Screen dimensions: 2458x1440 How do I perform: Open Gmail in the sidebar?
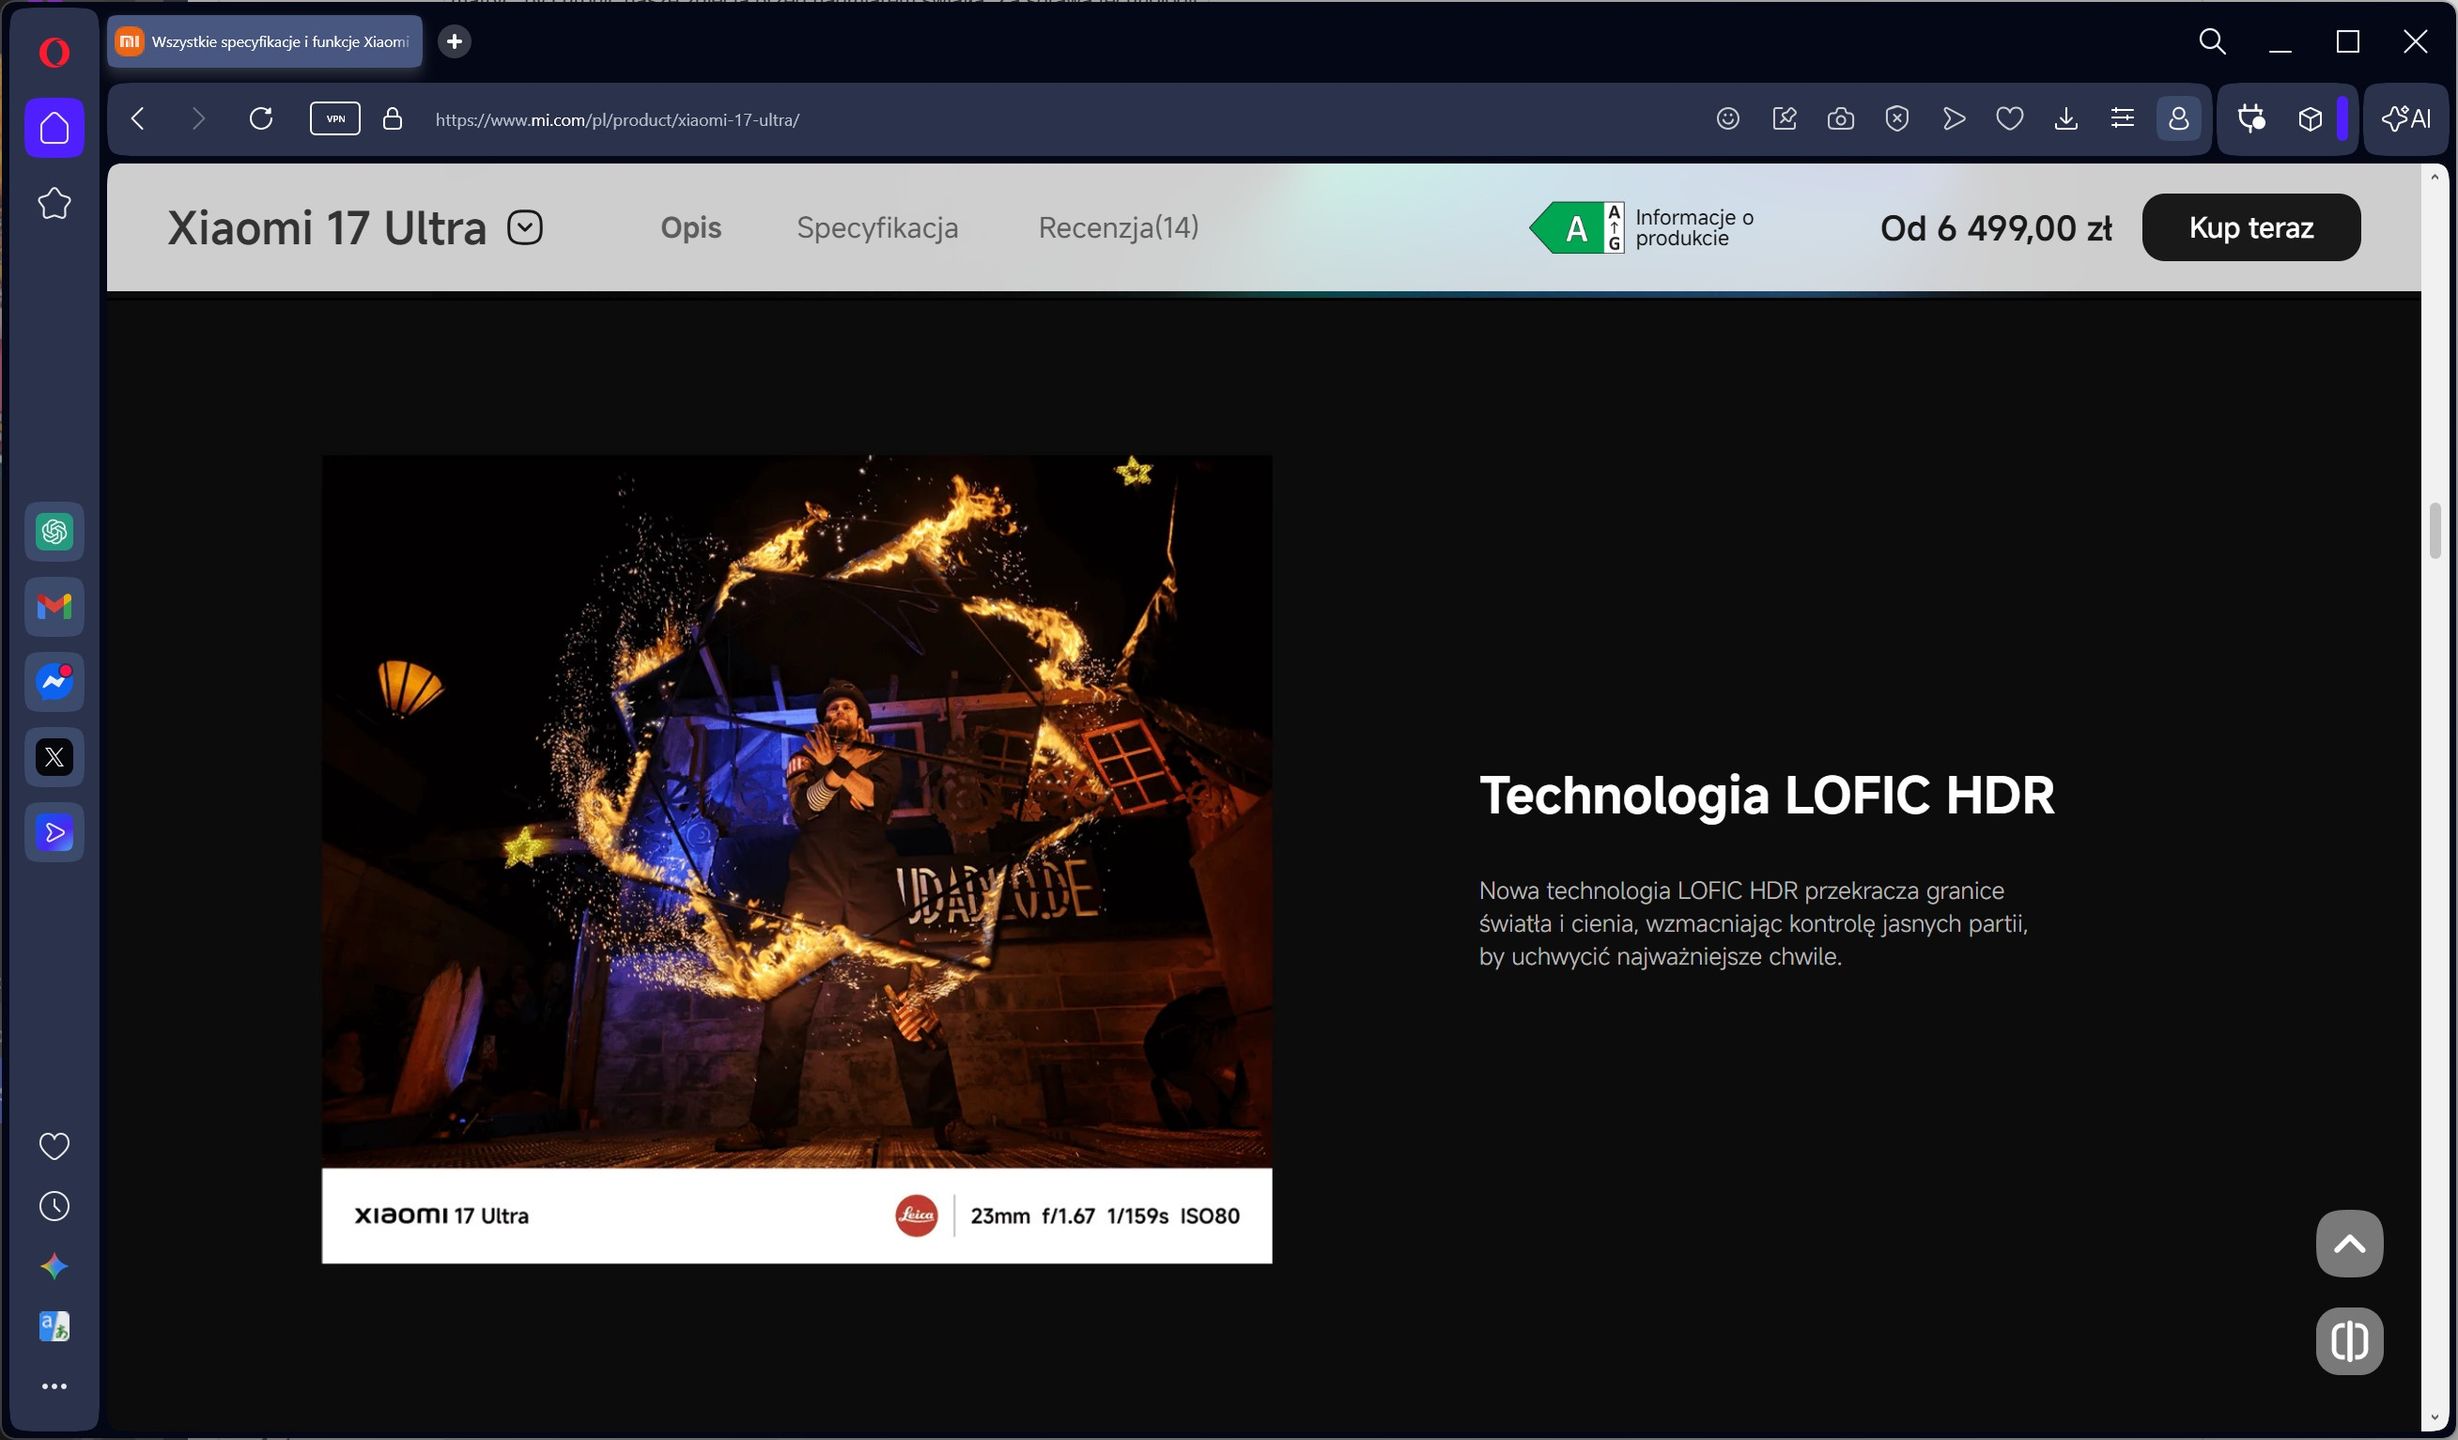54,607
